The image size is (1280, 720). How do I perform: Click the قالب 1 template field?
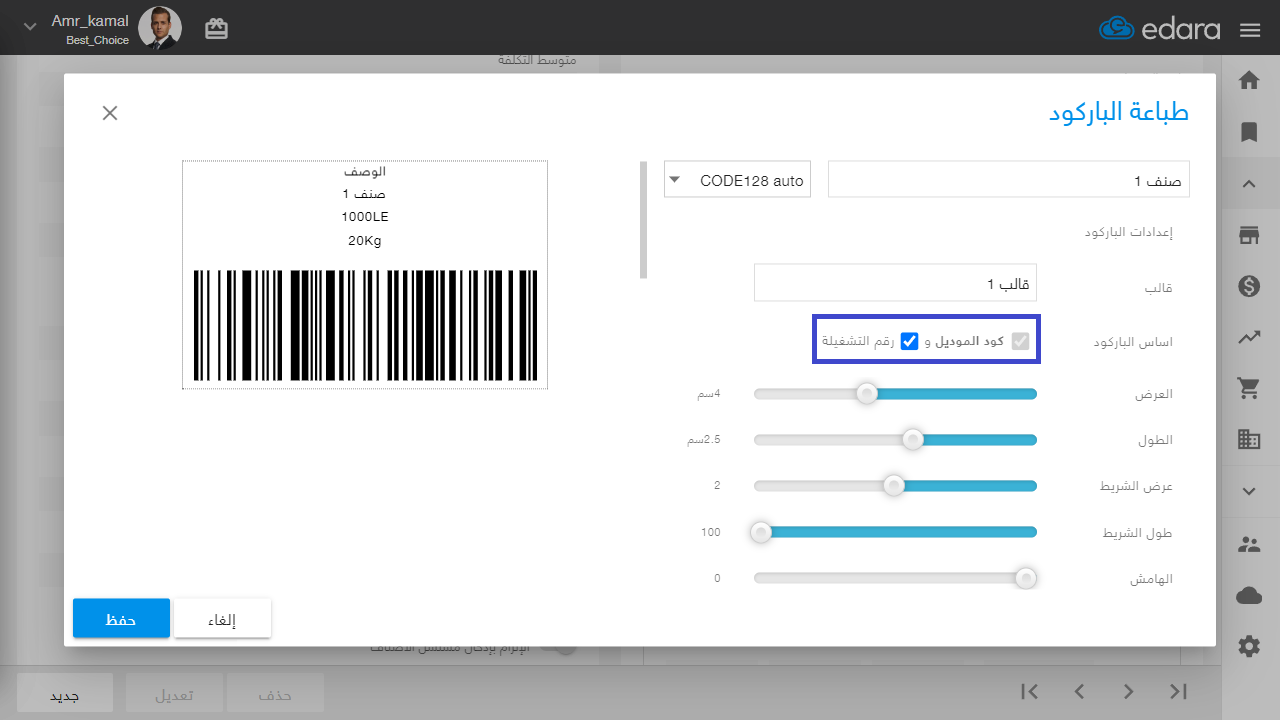point(895,283)
